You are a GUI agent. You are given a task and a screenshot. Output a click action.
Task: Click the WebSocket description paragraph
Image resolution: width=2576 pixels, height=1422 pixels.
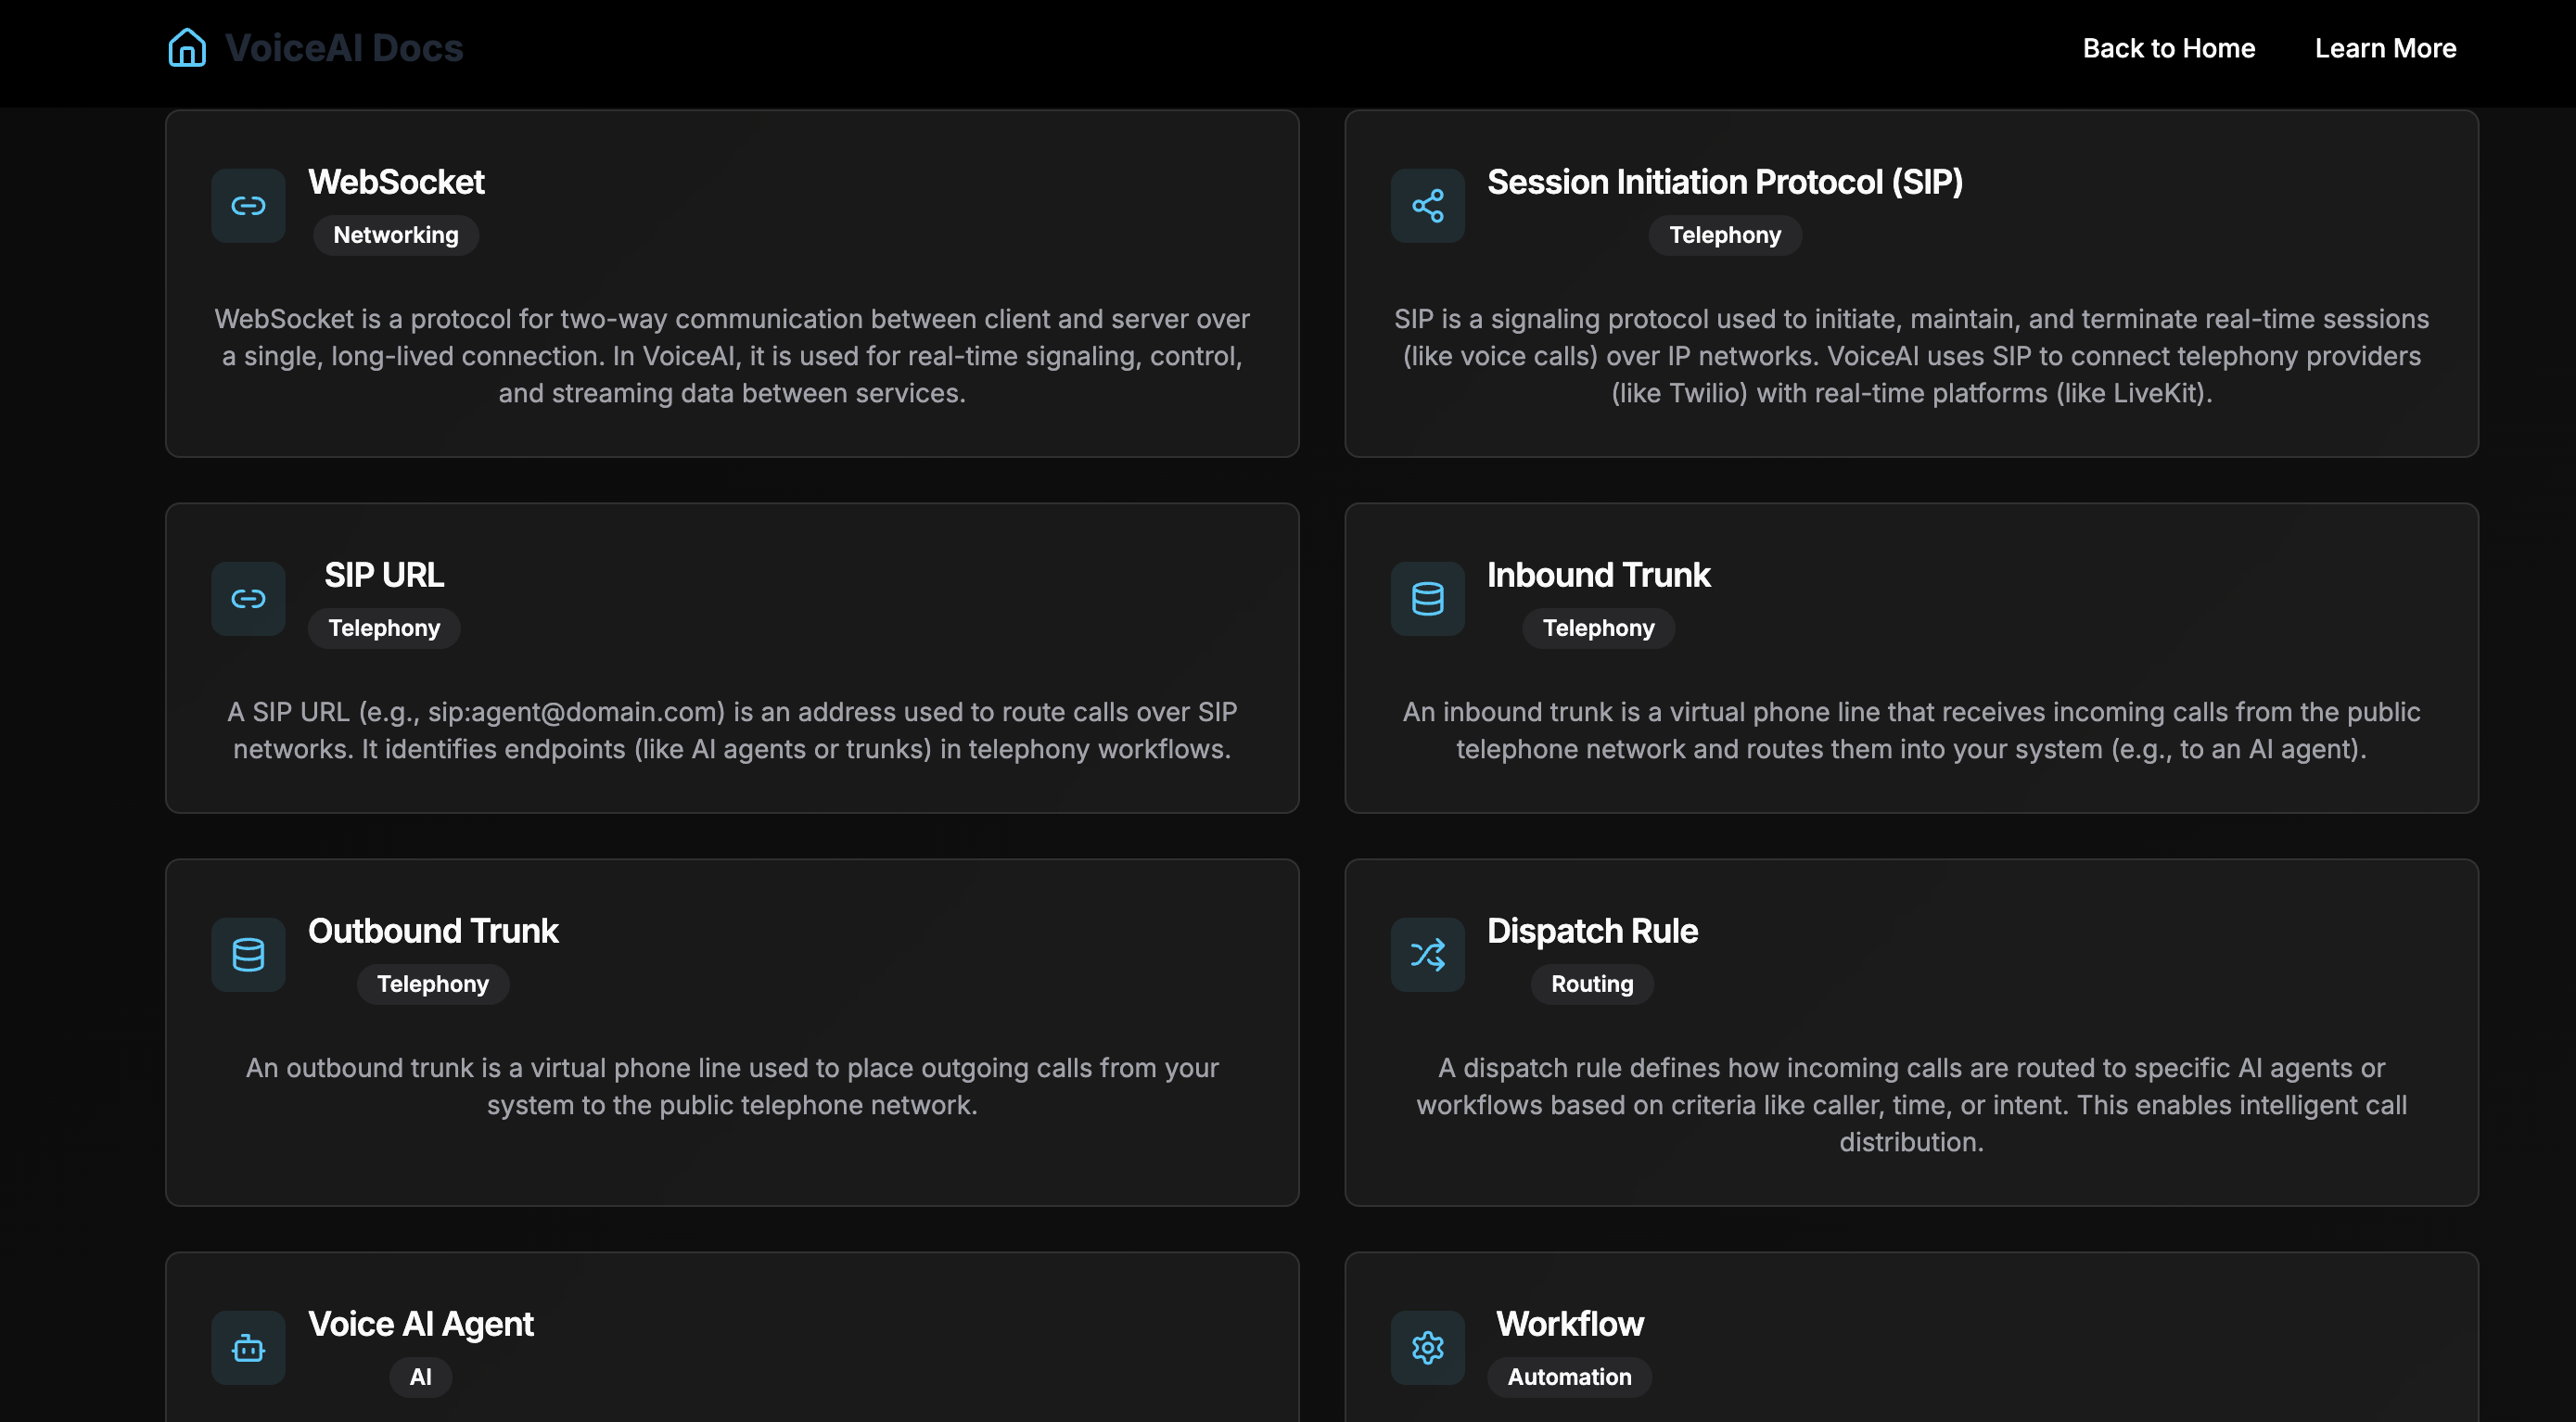coord(732,356)
